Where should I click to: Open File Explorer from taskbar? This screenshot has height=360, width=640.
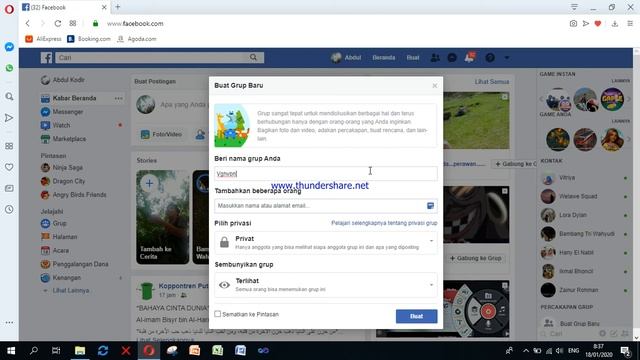(80, 351)
